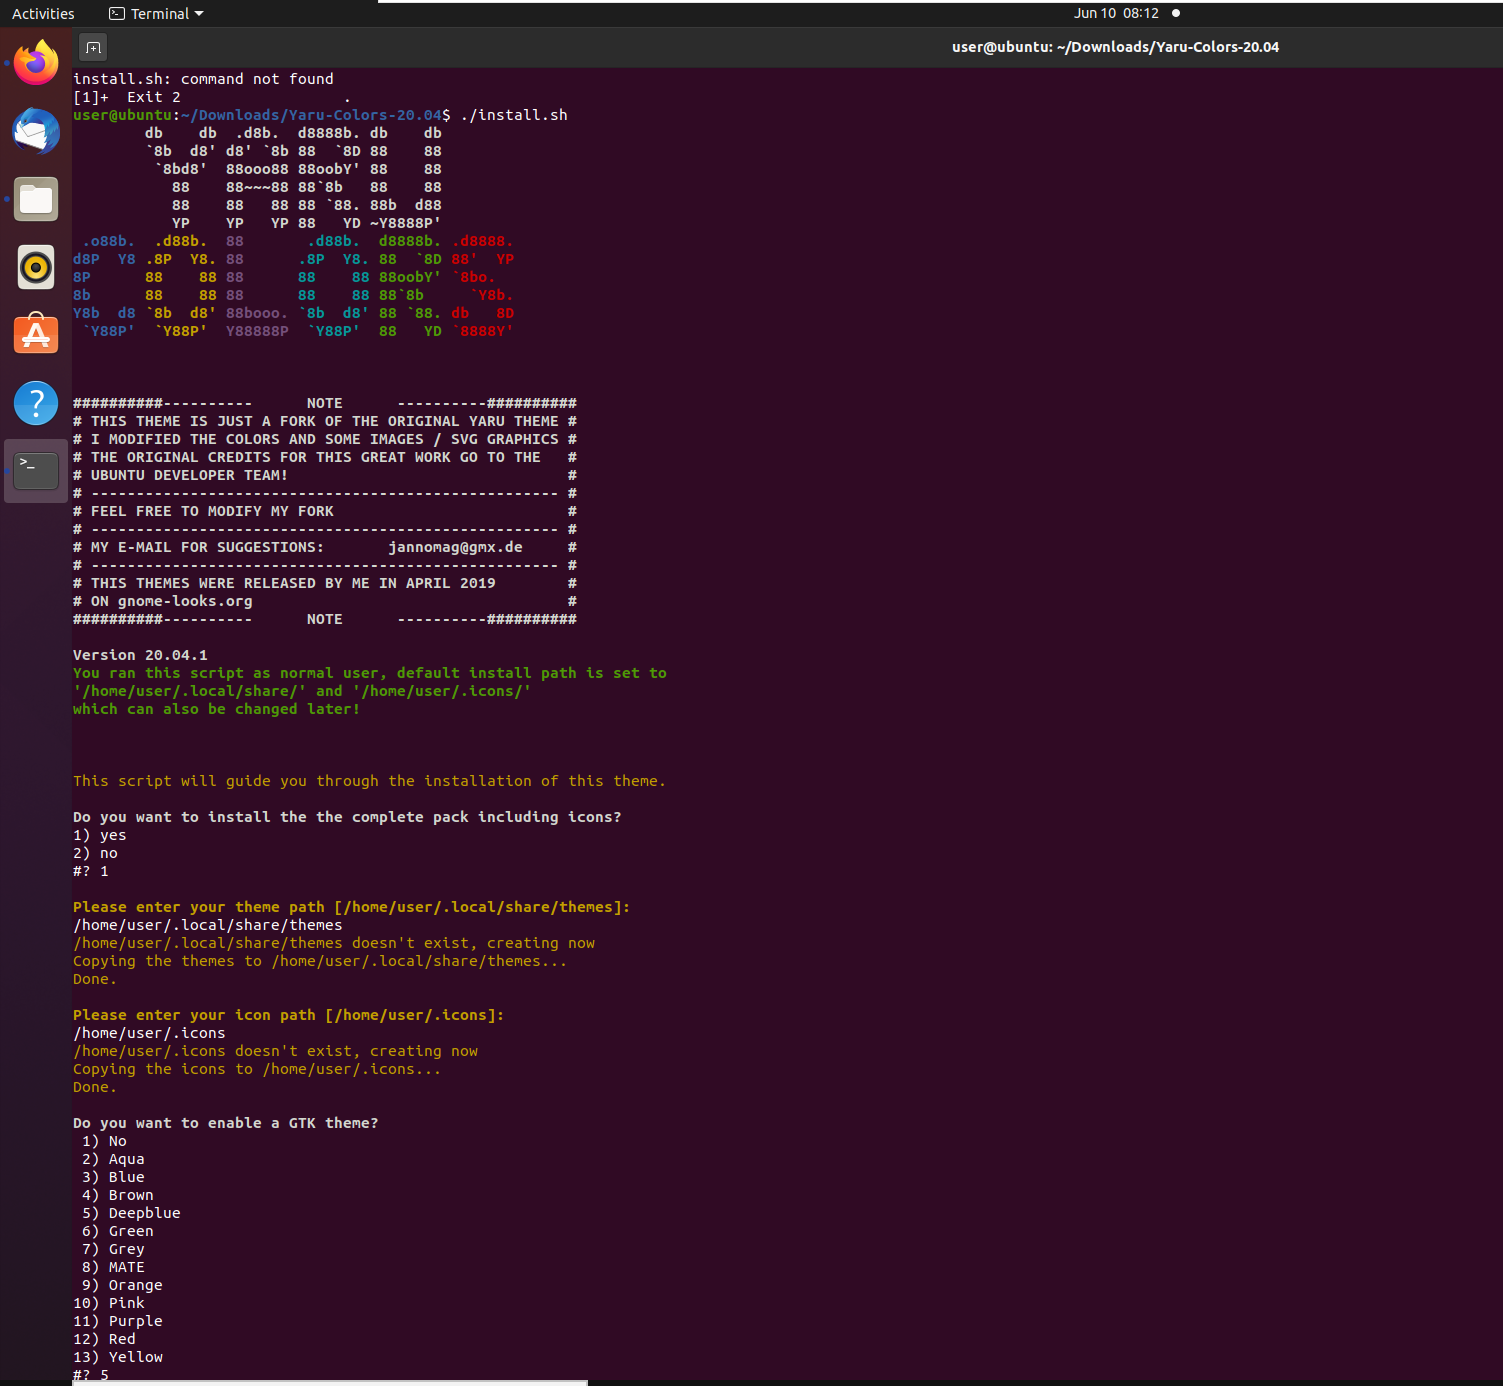Image resolution: width=1503 pixels, height=1386 pixels.
Task: Click 'Do you want to install the complete pack' question
Action: click(x=347, y=817)
